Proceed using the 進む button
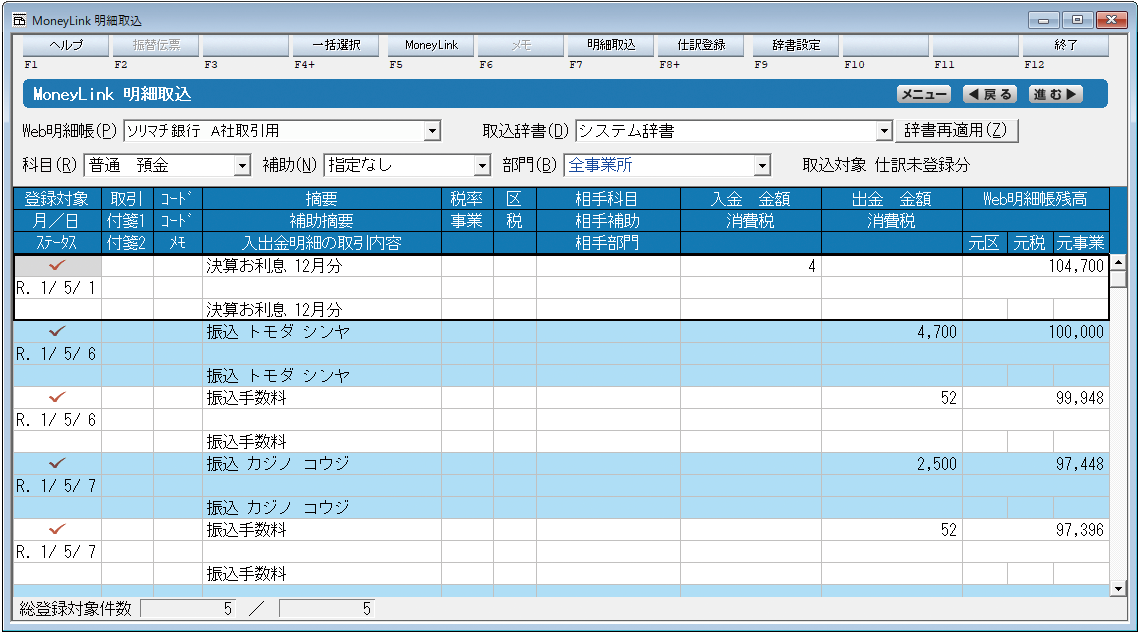 [1055, 95]
